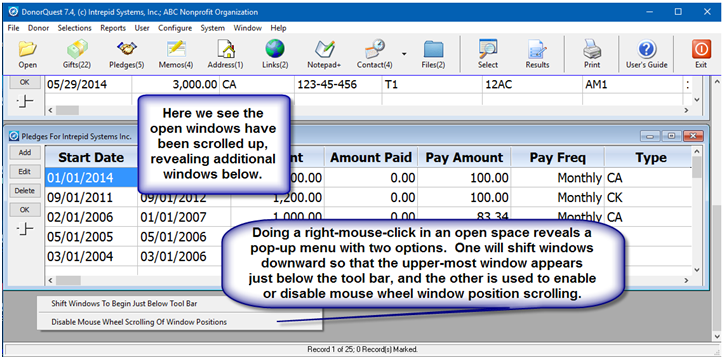
Task: Click the 123-45-456 cell
Action: coord(338,85)
